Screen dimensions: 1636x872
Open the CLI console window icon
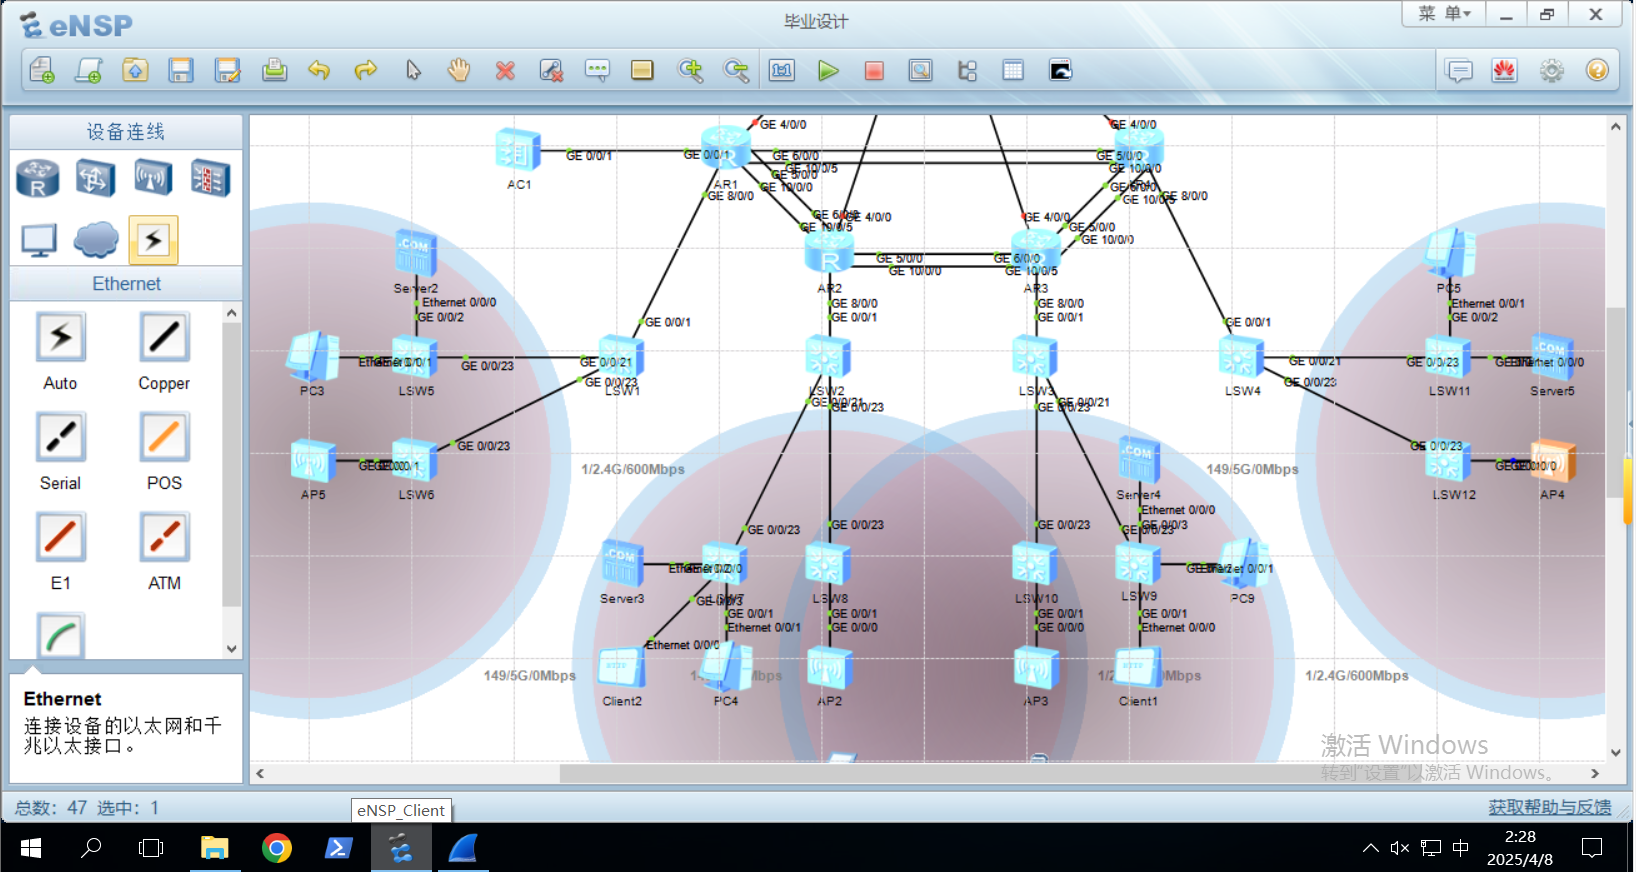click(x=1060, y=70)
